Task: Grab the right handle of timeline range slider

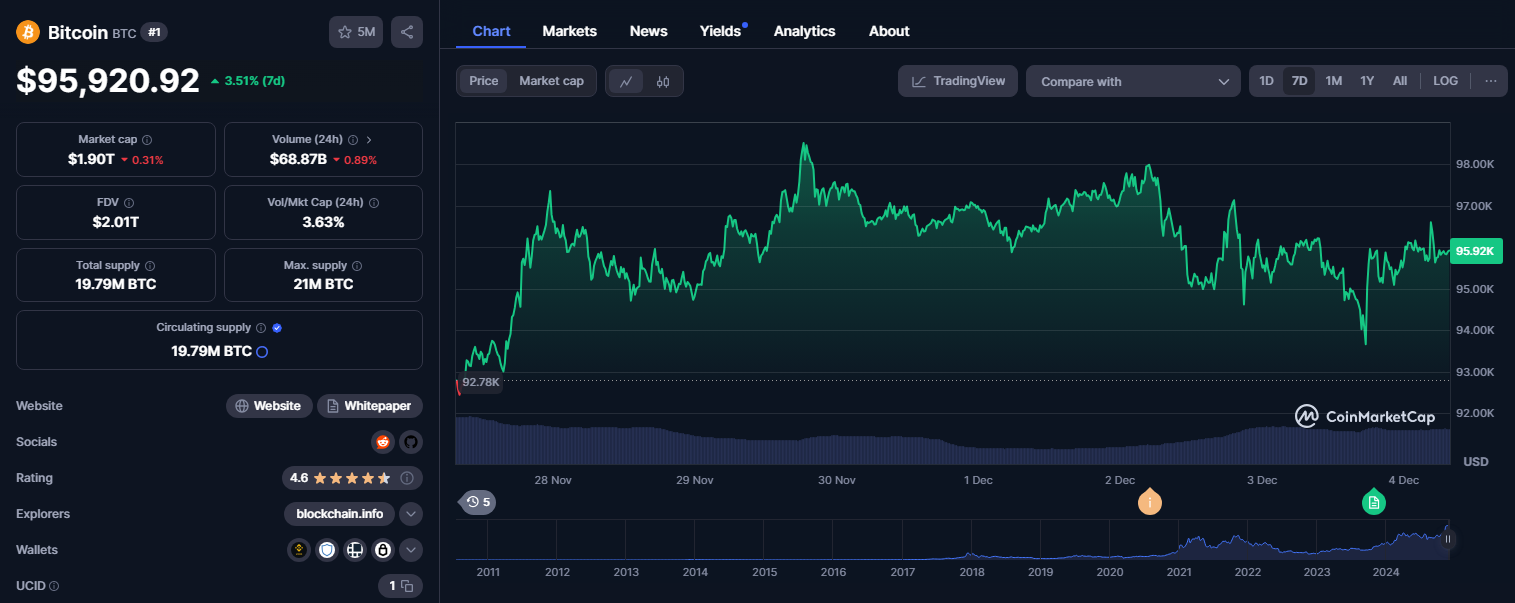Action: tap(1447, 539)
